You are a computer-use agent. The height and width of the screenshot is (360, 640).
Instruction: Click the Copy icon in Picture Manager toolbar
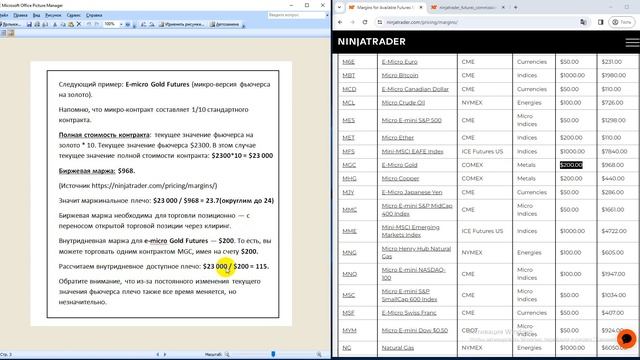[x=63, y=24]
